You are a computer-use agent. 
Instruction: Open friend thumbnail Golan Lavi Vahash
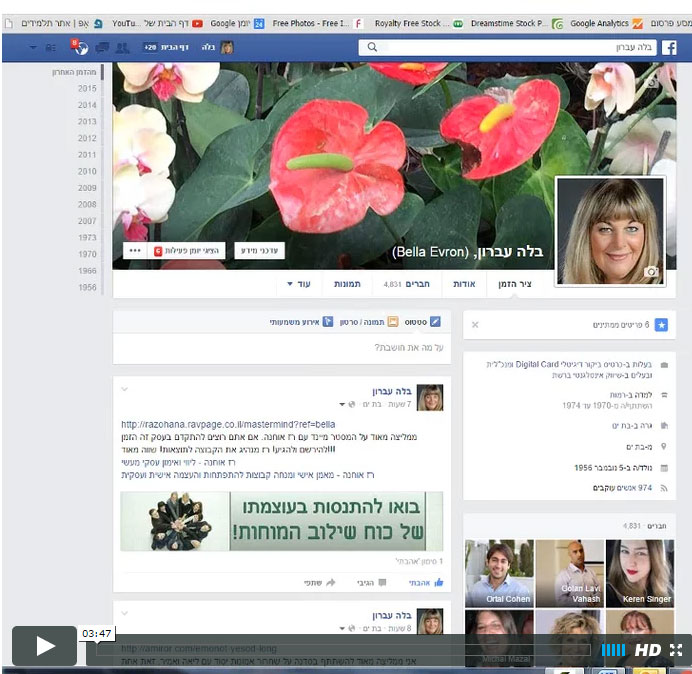click(x=569, y=573)
